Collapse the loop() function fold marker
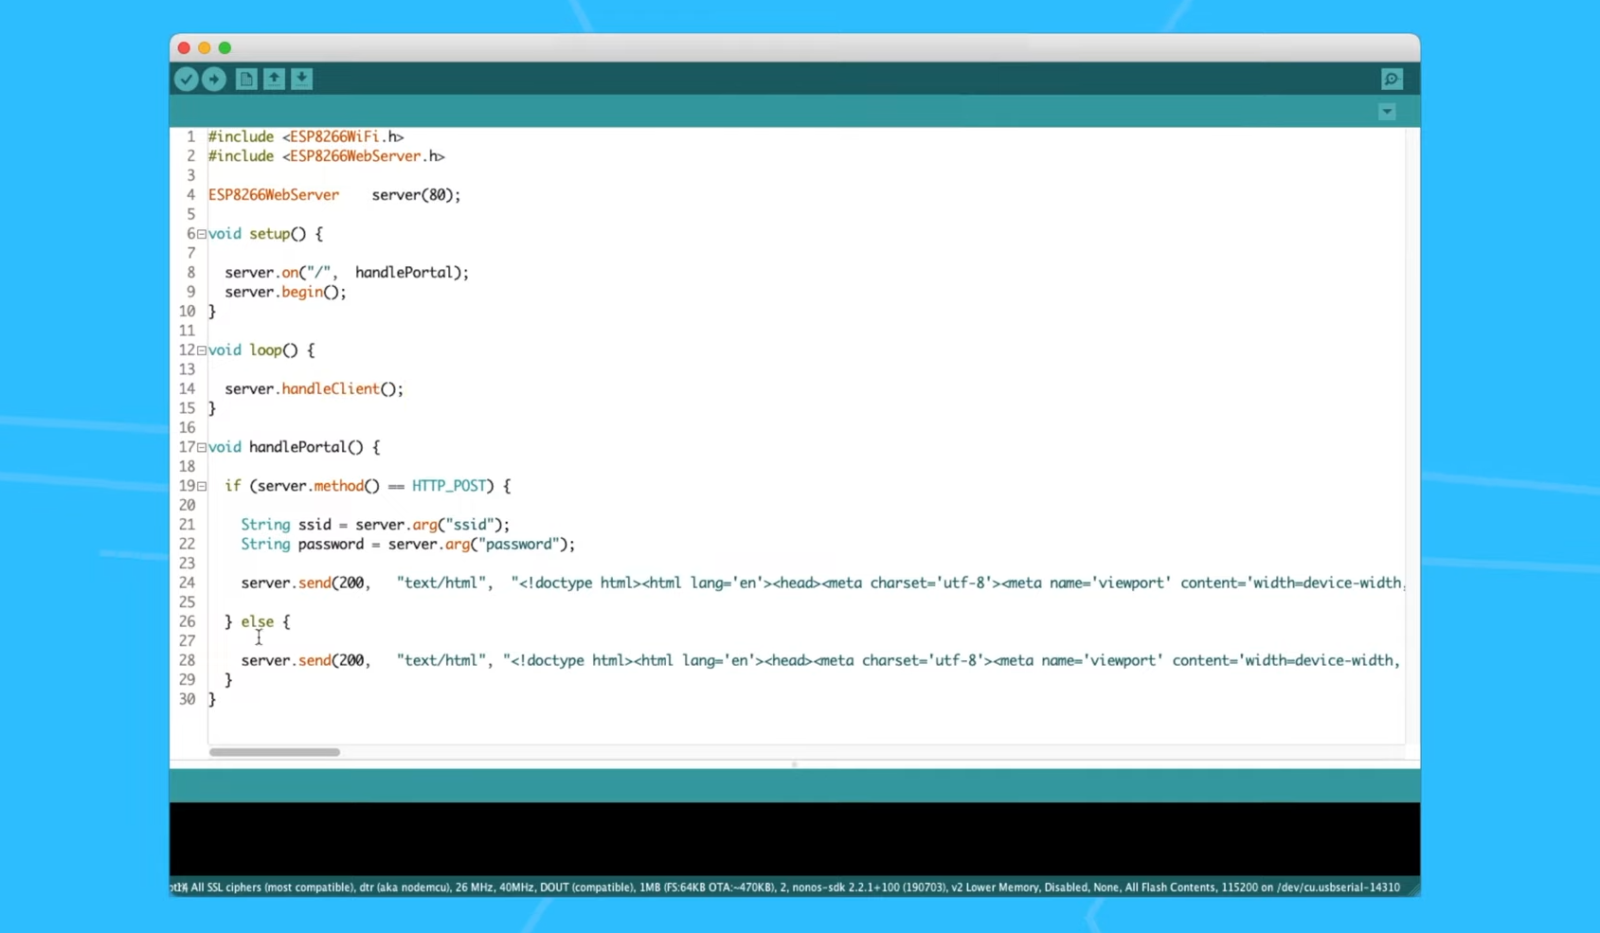The height and width of the screenshot is (933, 1600). pyautogui.click(x=200, y=349)
